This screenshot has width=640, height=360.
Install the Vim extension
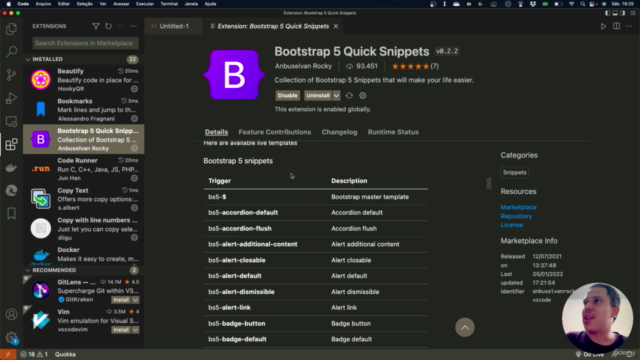point(121,329)
